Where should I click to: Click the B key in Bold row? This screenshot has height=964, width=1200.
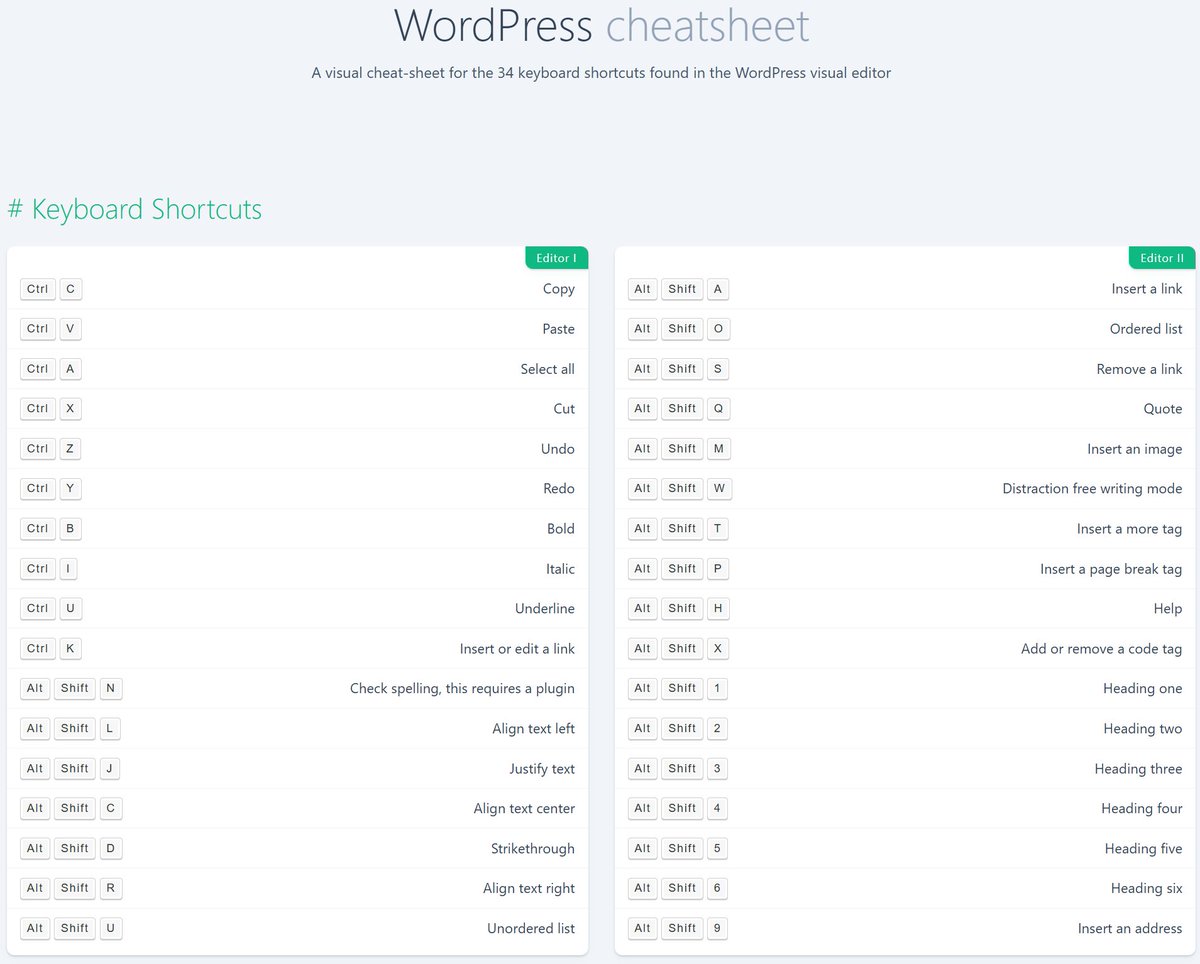tap(70, 529)
